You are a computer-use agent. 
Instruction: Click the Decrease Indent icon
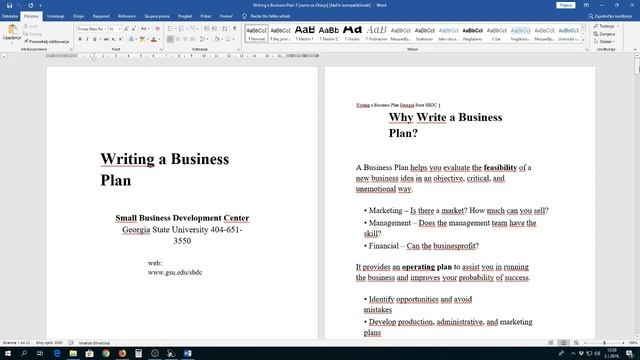(207, 29)
